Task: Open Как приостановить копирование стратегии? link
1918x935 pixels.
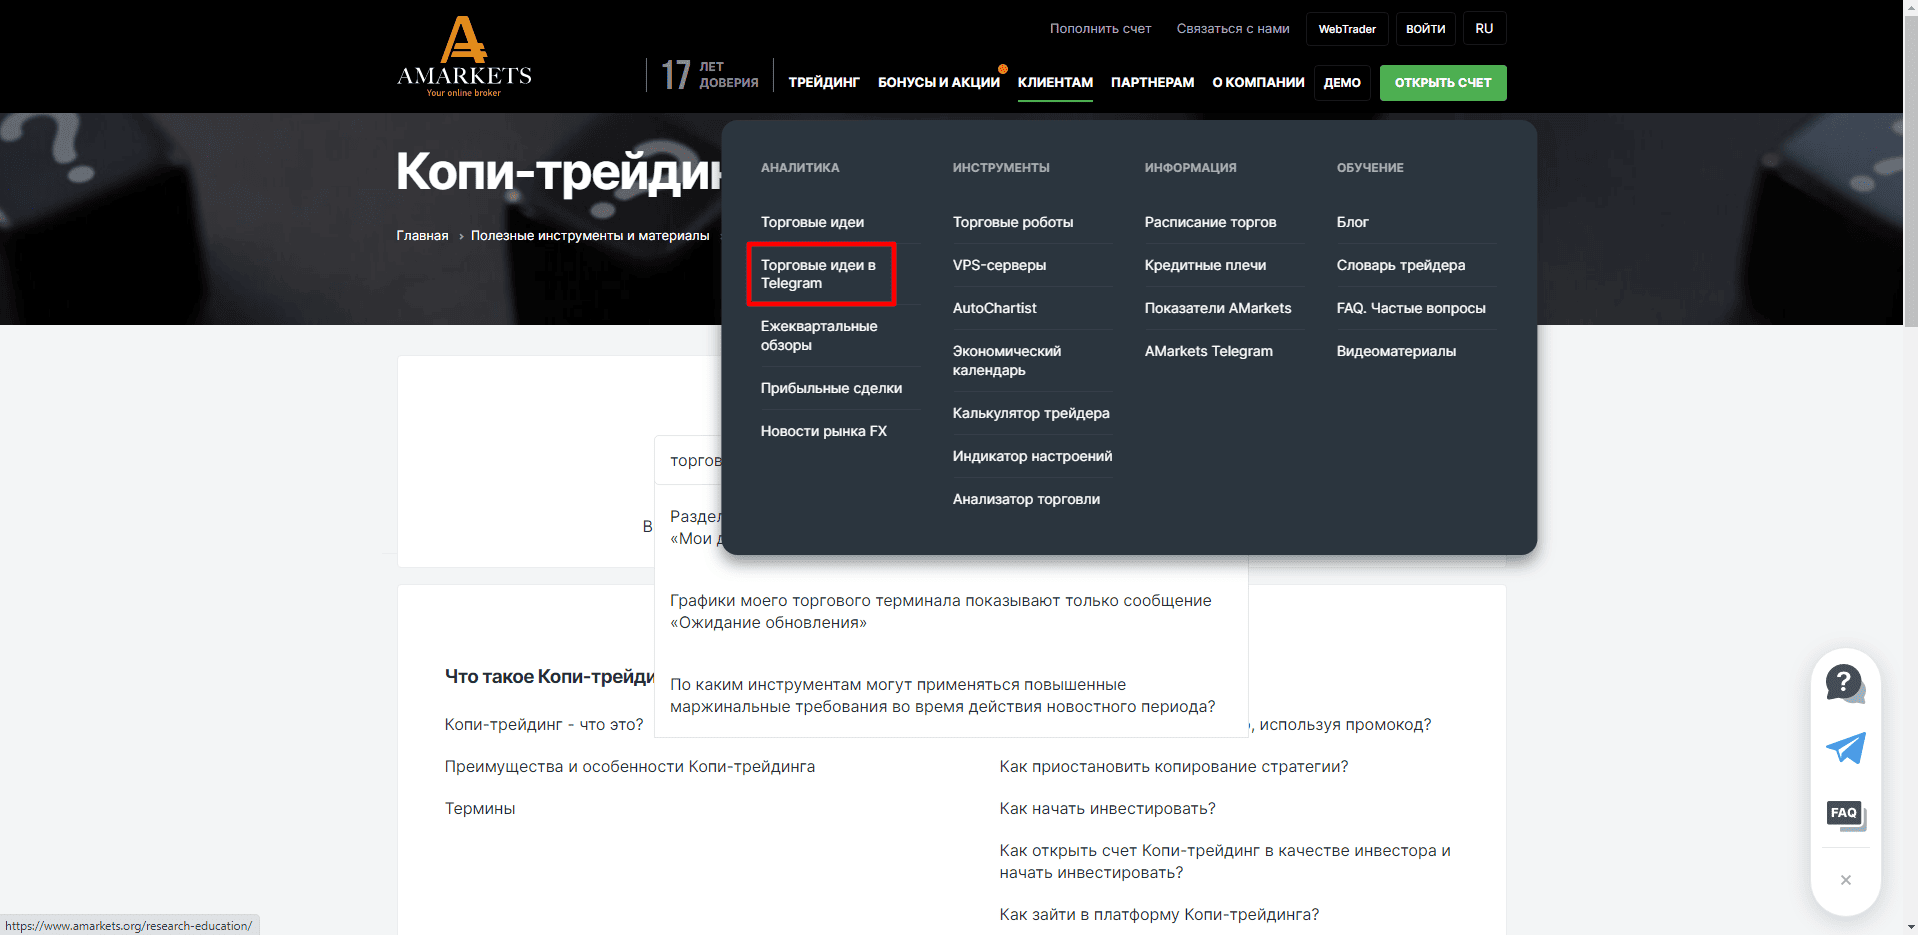Action: [1174, 767]
